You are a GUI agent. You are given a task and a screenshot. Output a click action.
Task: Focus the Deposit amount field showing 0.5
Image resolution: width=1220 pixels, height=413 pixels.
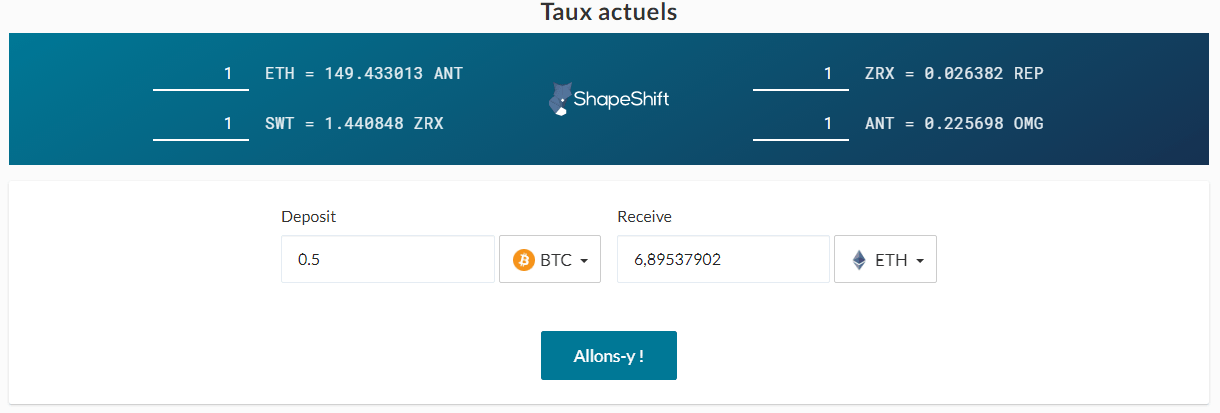pyautogui.click(x=387, y=259)
